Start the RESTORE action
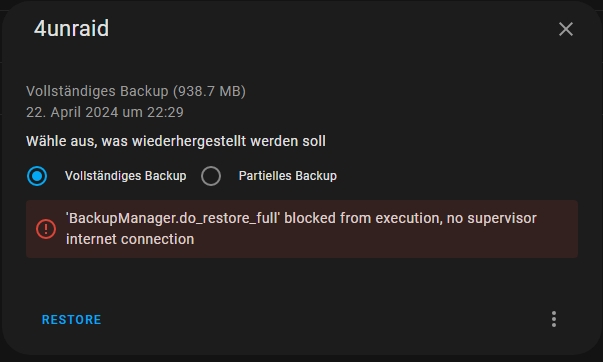The width and height of the screenshot is (603, 362). click(72, 320)
